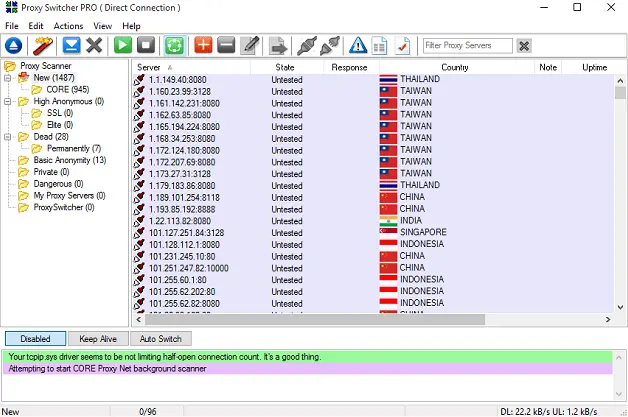Click the green circular refresh icon
The image size is (628, 417).
pos(174,46)
